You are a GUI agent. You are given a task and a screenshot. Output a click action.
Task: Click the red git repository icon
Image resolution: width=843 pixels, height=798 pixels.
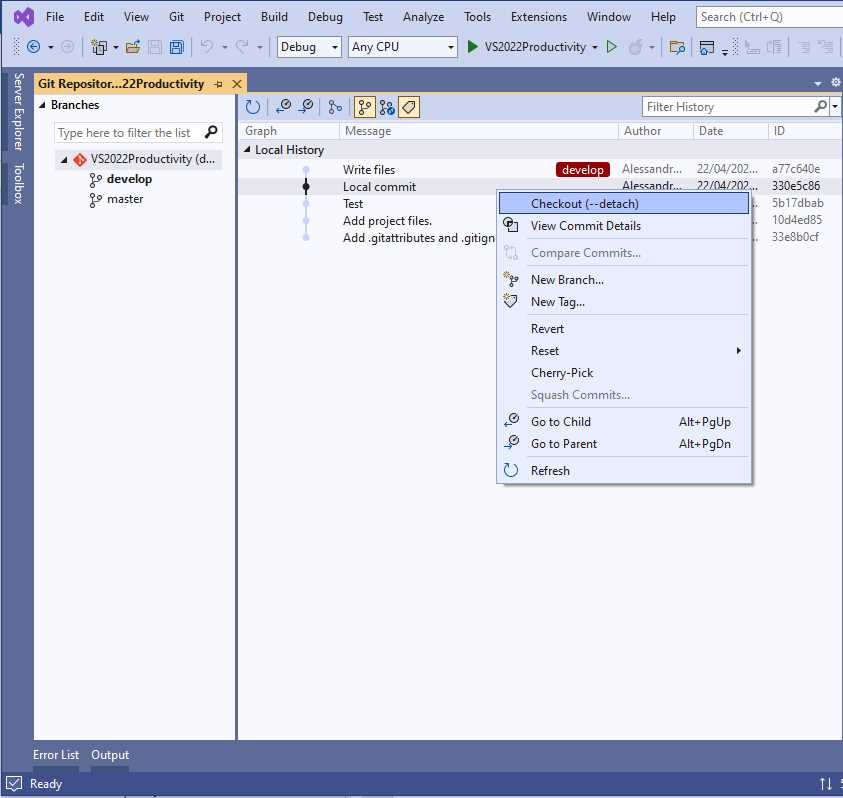click(x=80, y=160)
